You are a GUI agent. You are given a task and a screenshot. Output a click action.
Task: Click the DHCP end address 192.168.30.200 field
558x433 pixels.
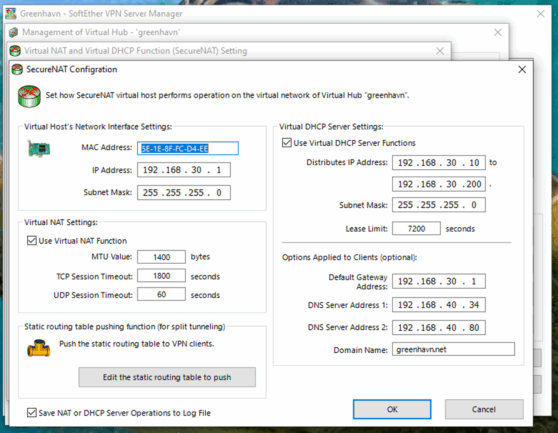[x=439, y=184]
